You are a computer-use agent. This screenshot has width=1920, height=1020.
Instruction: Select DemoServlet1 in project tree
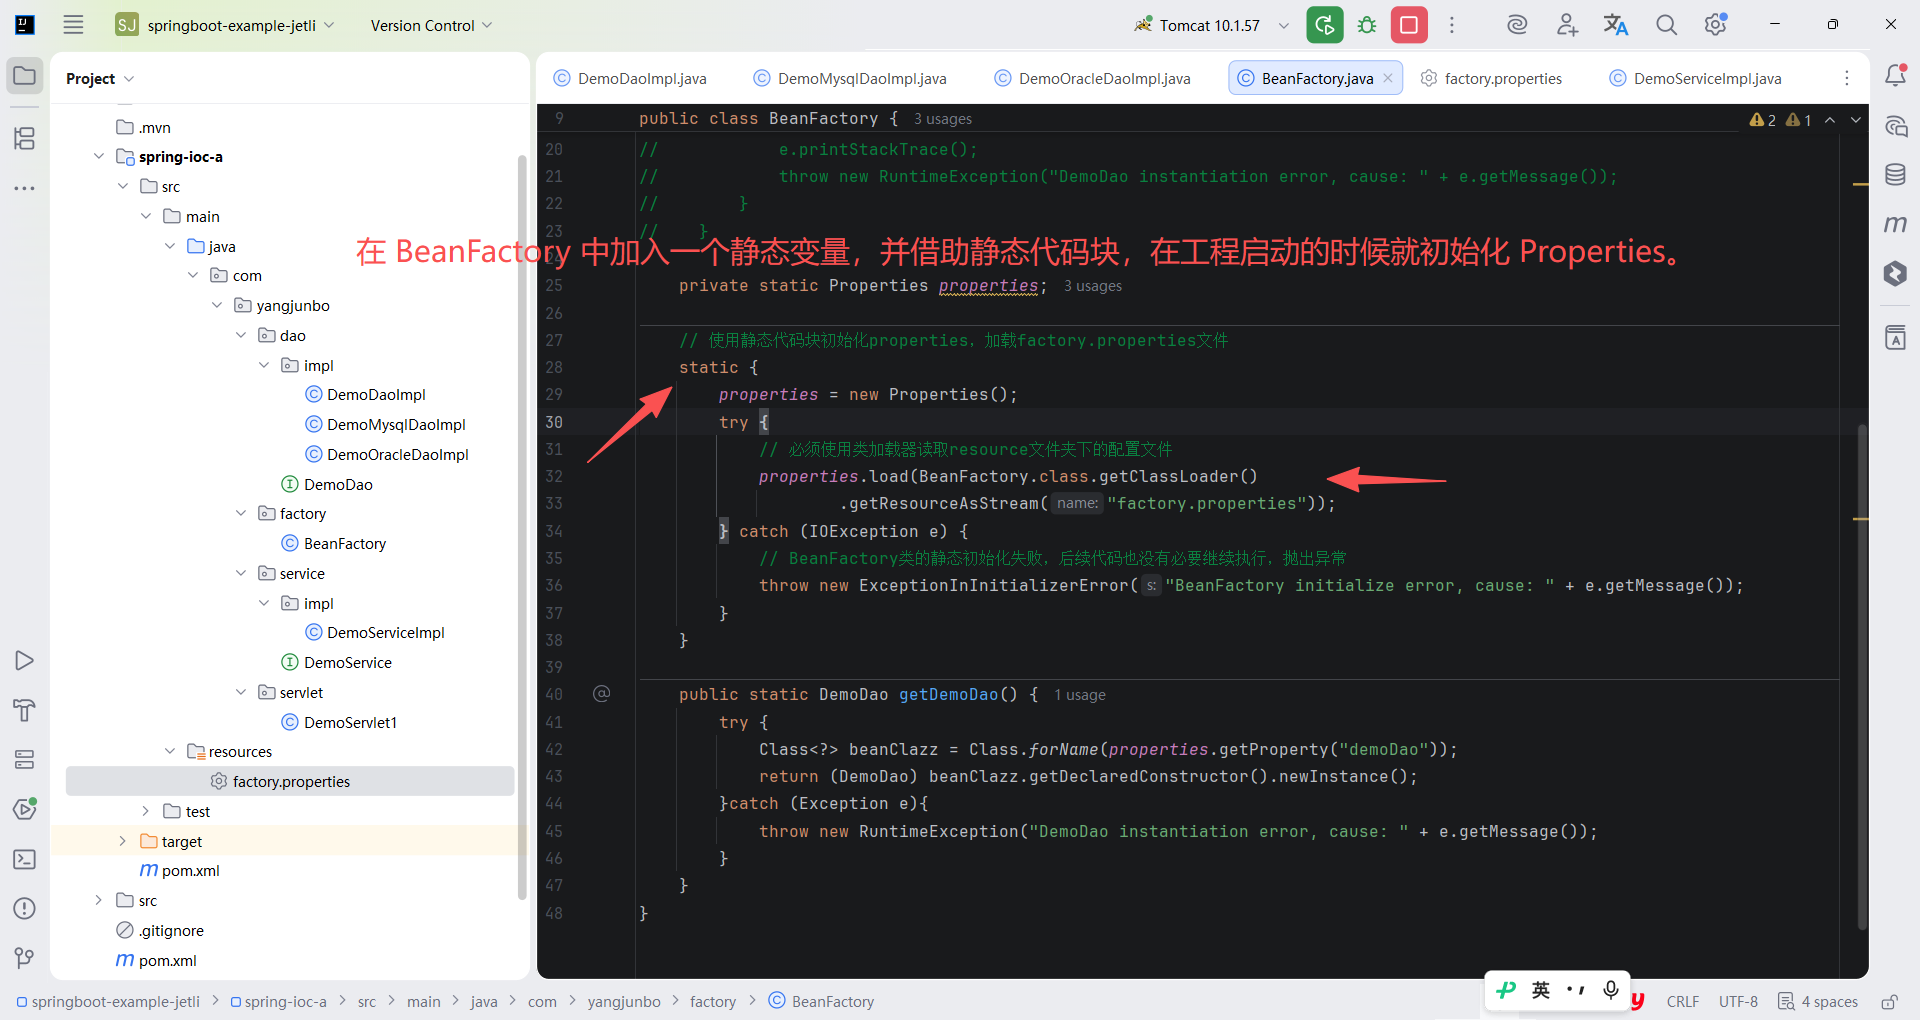pyautogui.click(x=350, y=722)
